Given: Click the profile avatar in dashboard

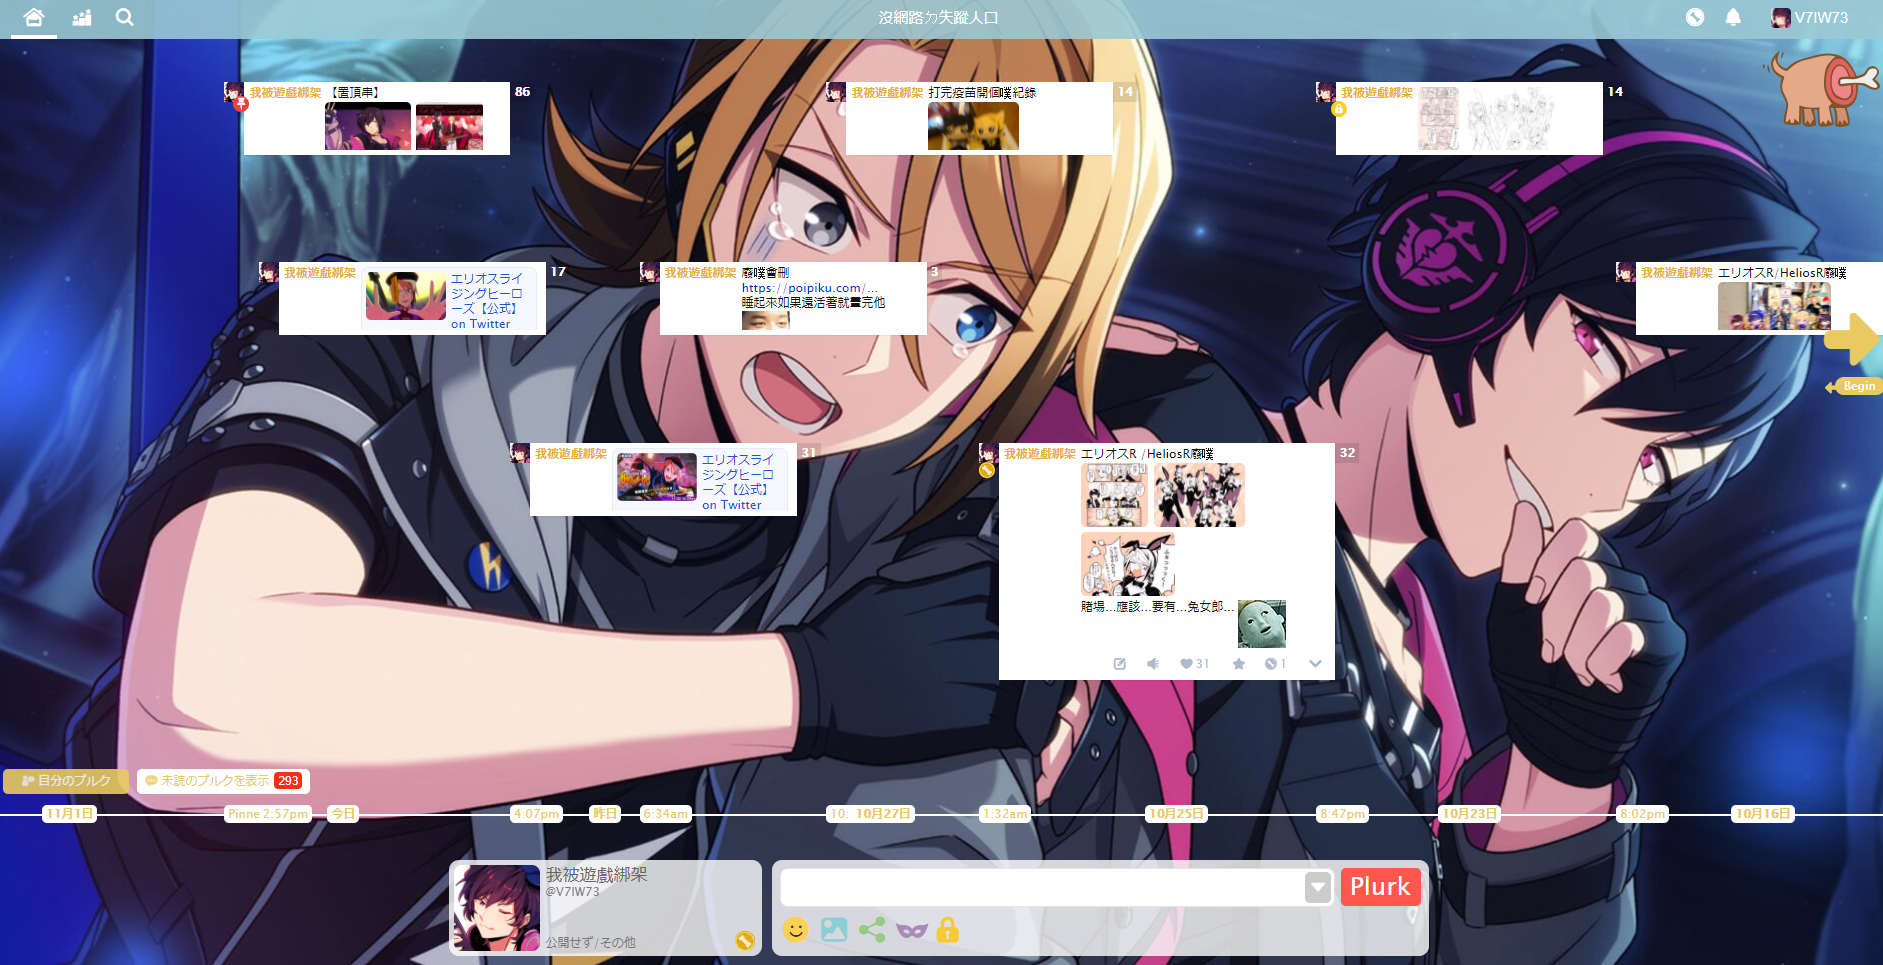Looking at the screenshot, I should point(497,908).
